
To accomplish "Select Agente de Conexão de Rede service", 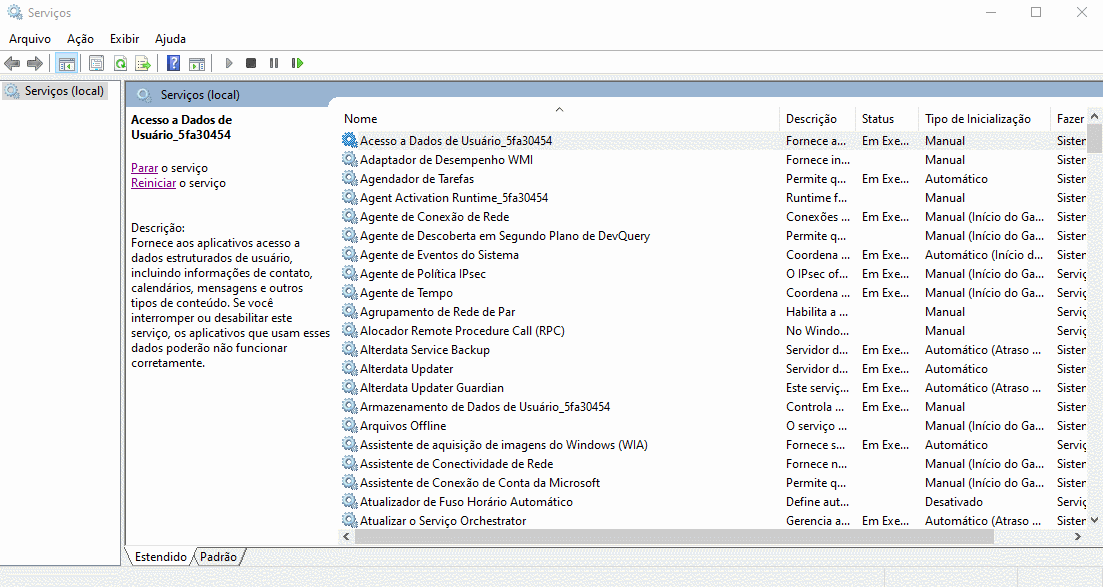I will (x=435, y=216).
